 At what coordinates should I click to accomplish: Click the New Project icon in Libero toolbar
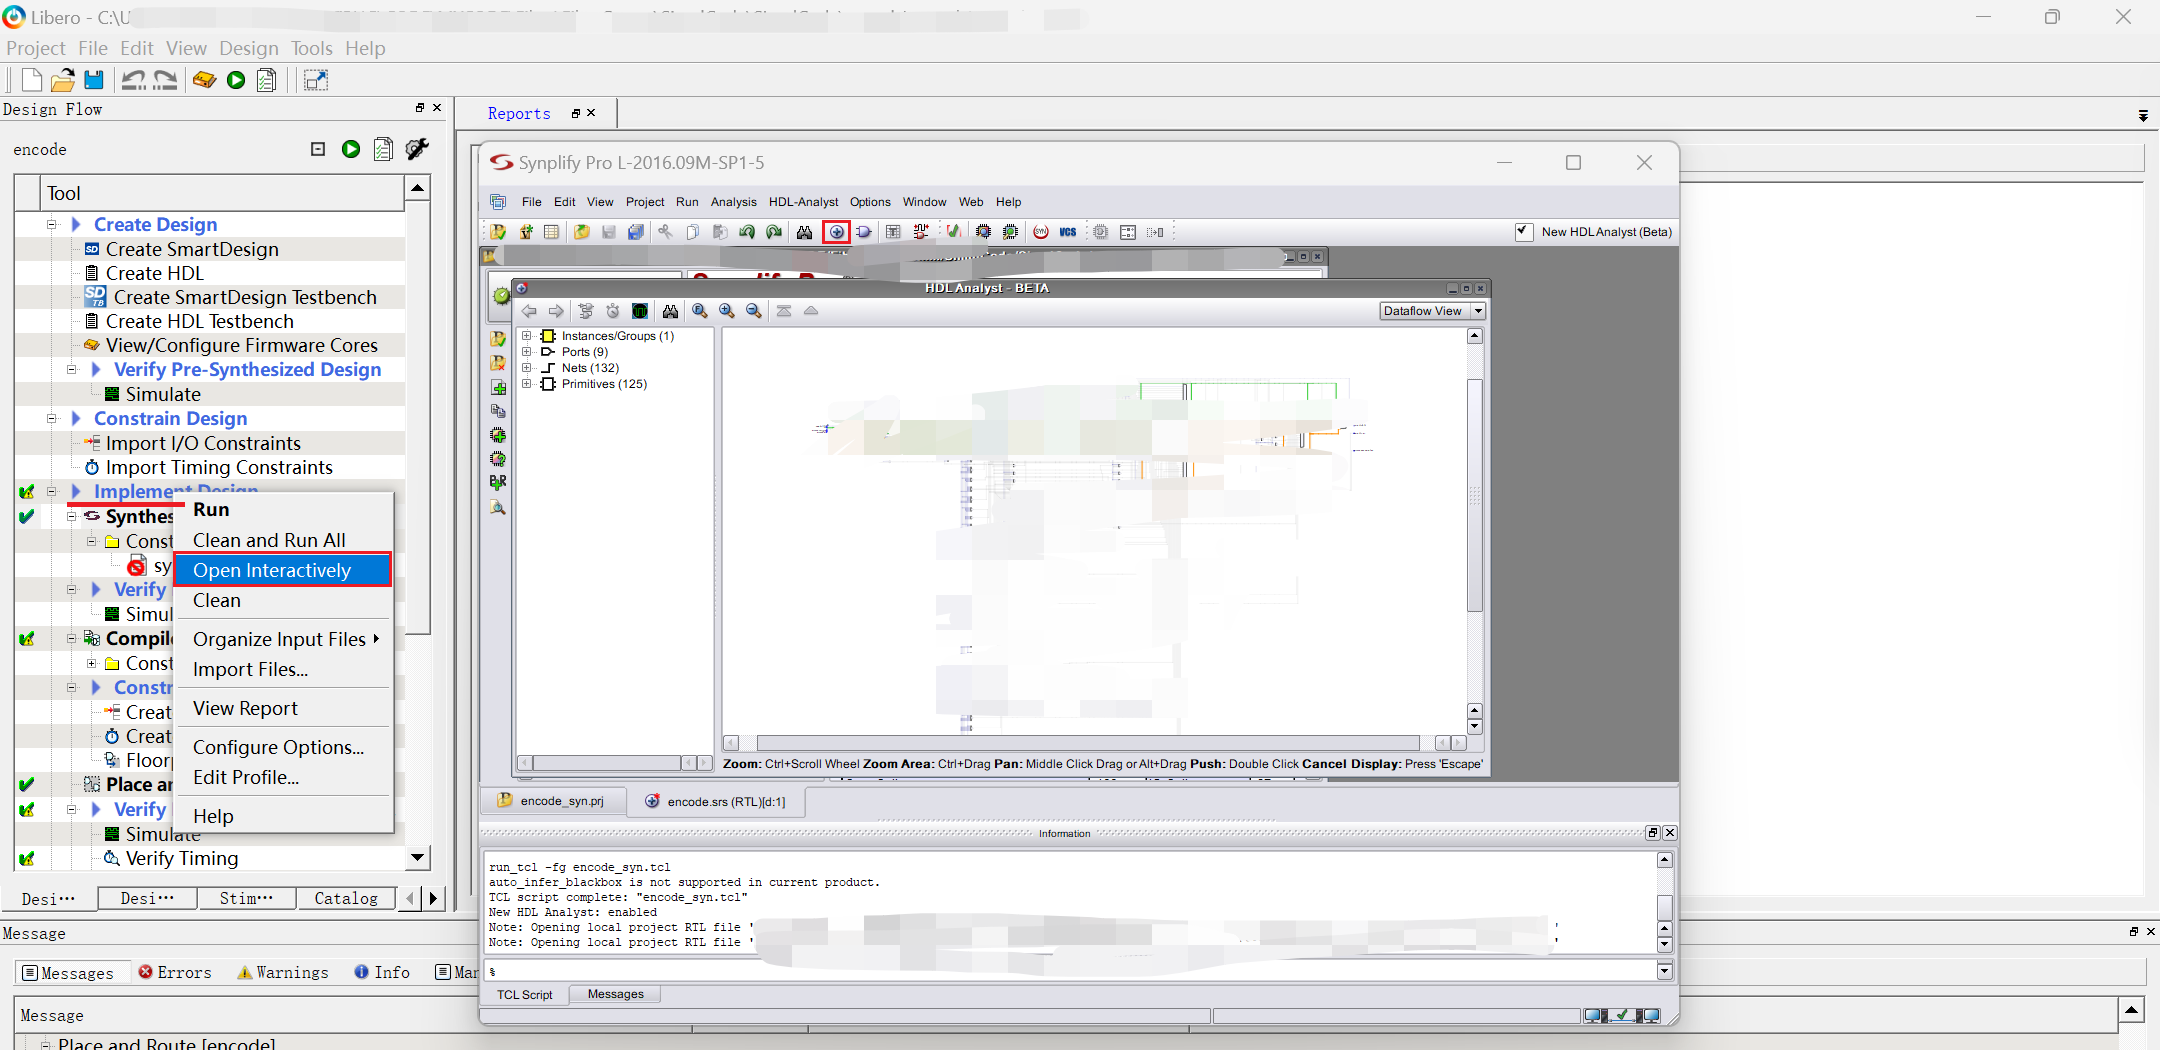pos(31,80)
